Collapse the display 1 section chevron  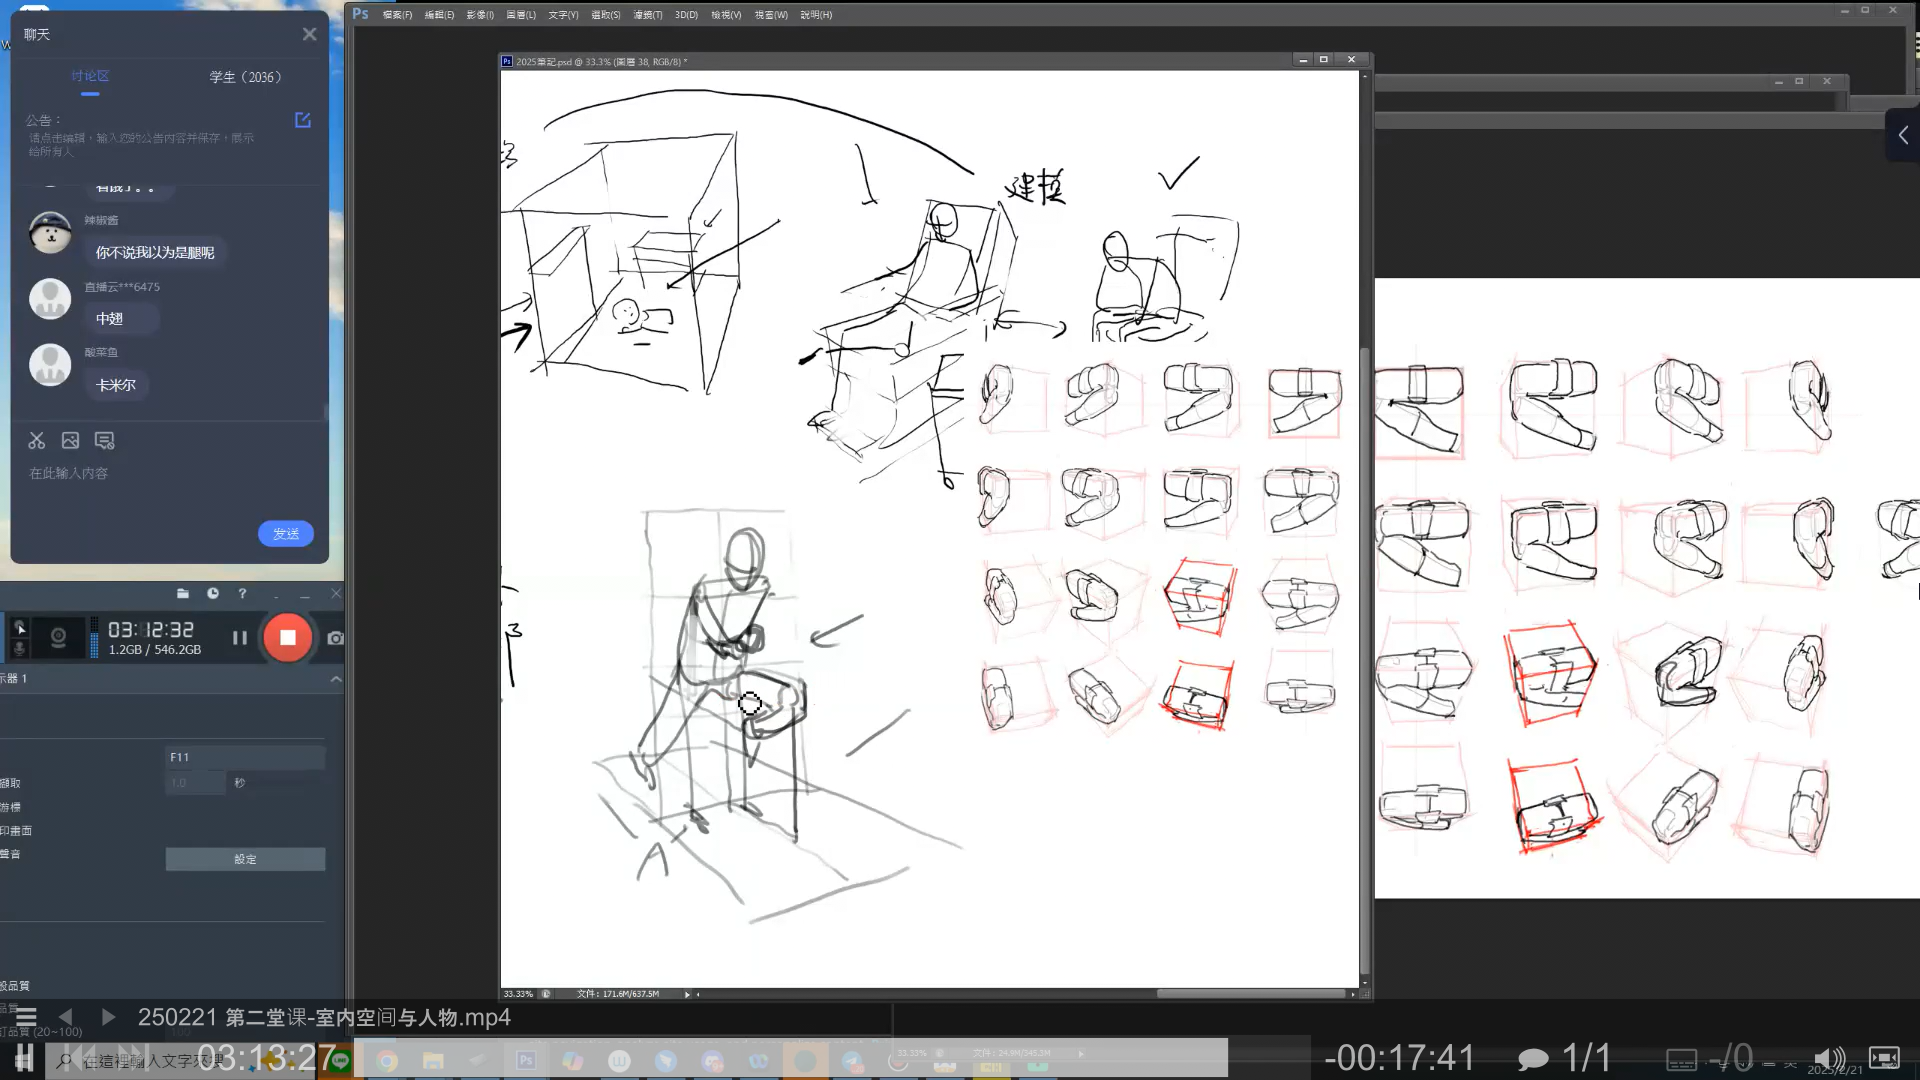(336, 679)
